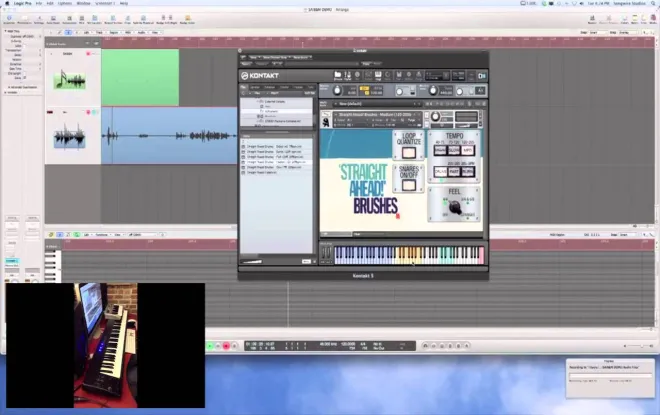This screenshot has width=660, height=415.
Task: Click the Spotlight search icon in menu bar
Action: coord(653,3)
